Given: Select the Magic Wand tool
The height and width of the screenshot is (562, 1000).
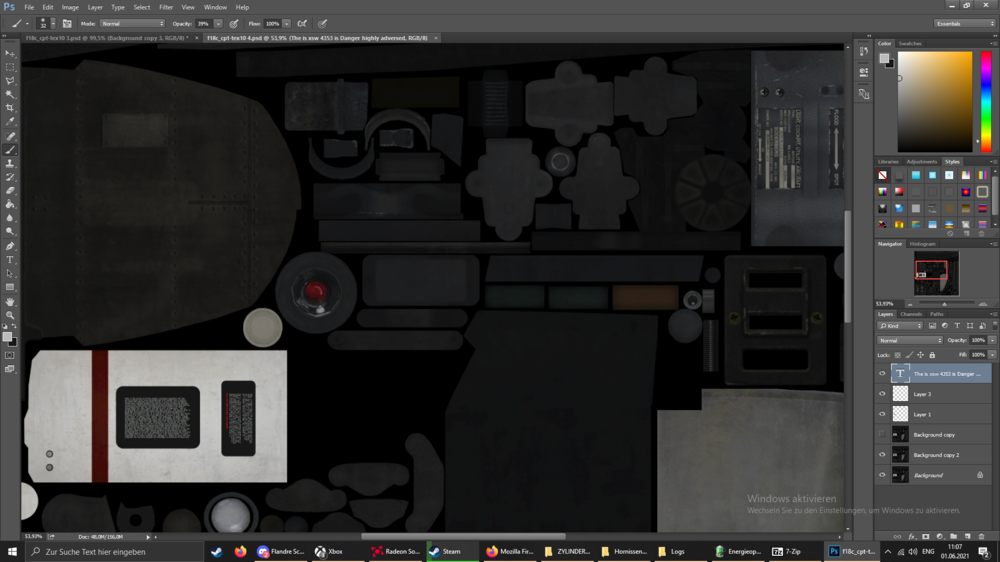Looking at the screenshot, I should (x=10, y=94).
